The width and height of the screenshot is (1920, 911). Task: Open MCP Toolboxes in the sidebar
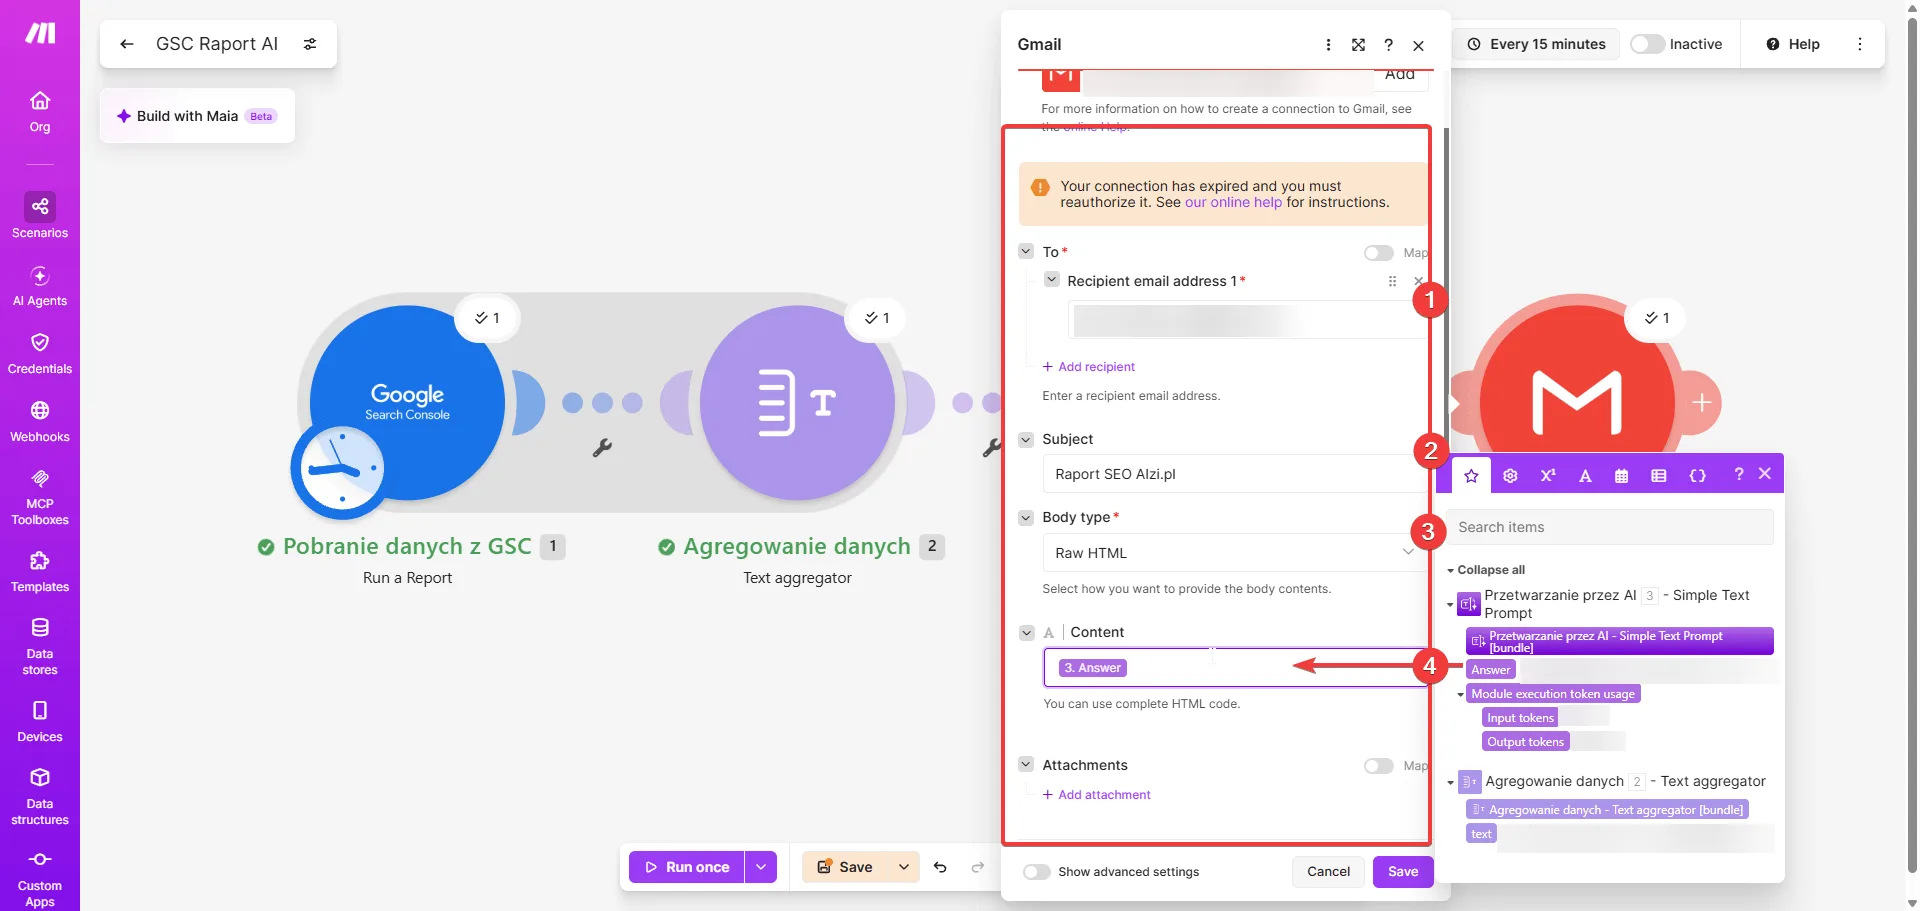coord(40,497)
